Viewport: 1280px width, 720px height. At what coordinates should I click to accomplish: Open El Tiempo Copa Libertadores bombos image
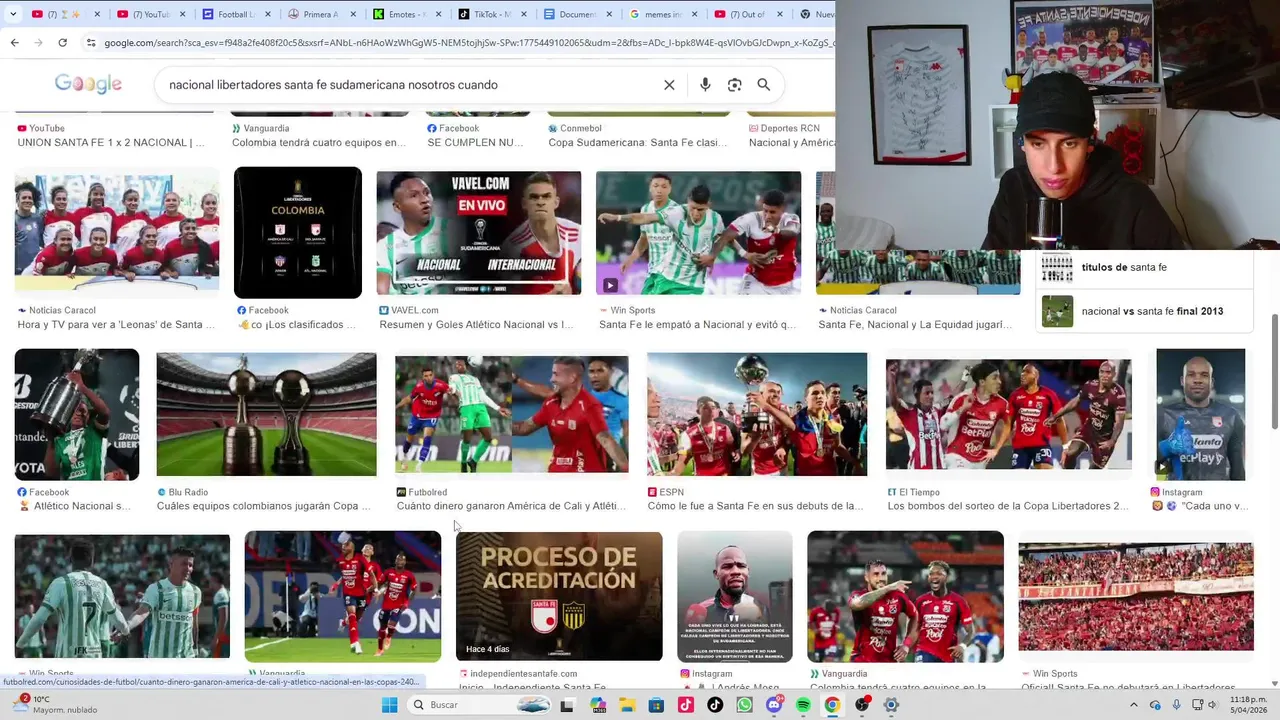(x=1008, y=414)
